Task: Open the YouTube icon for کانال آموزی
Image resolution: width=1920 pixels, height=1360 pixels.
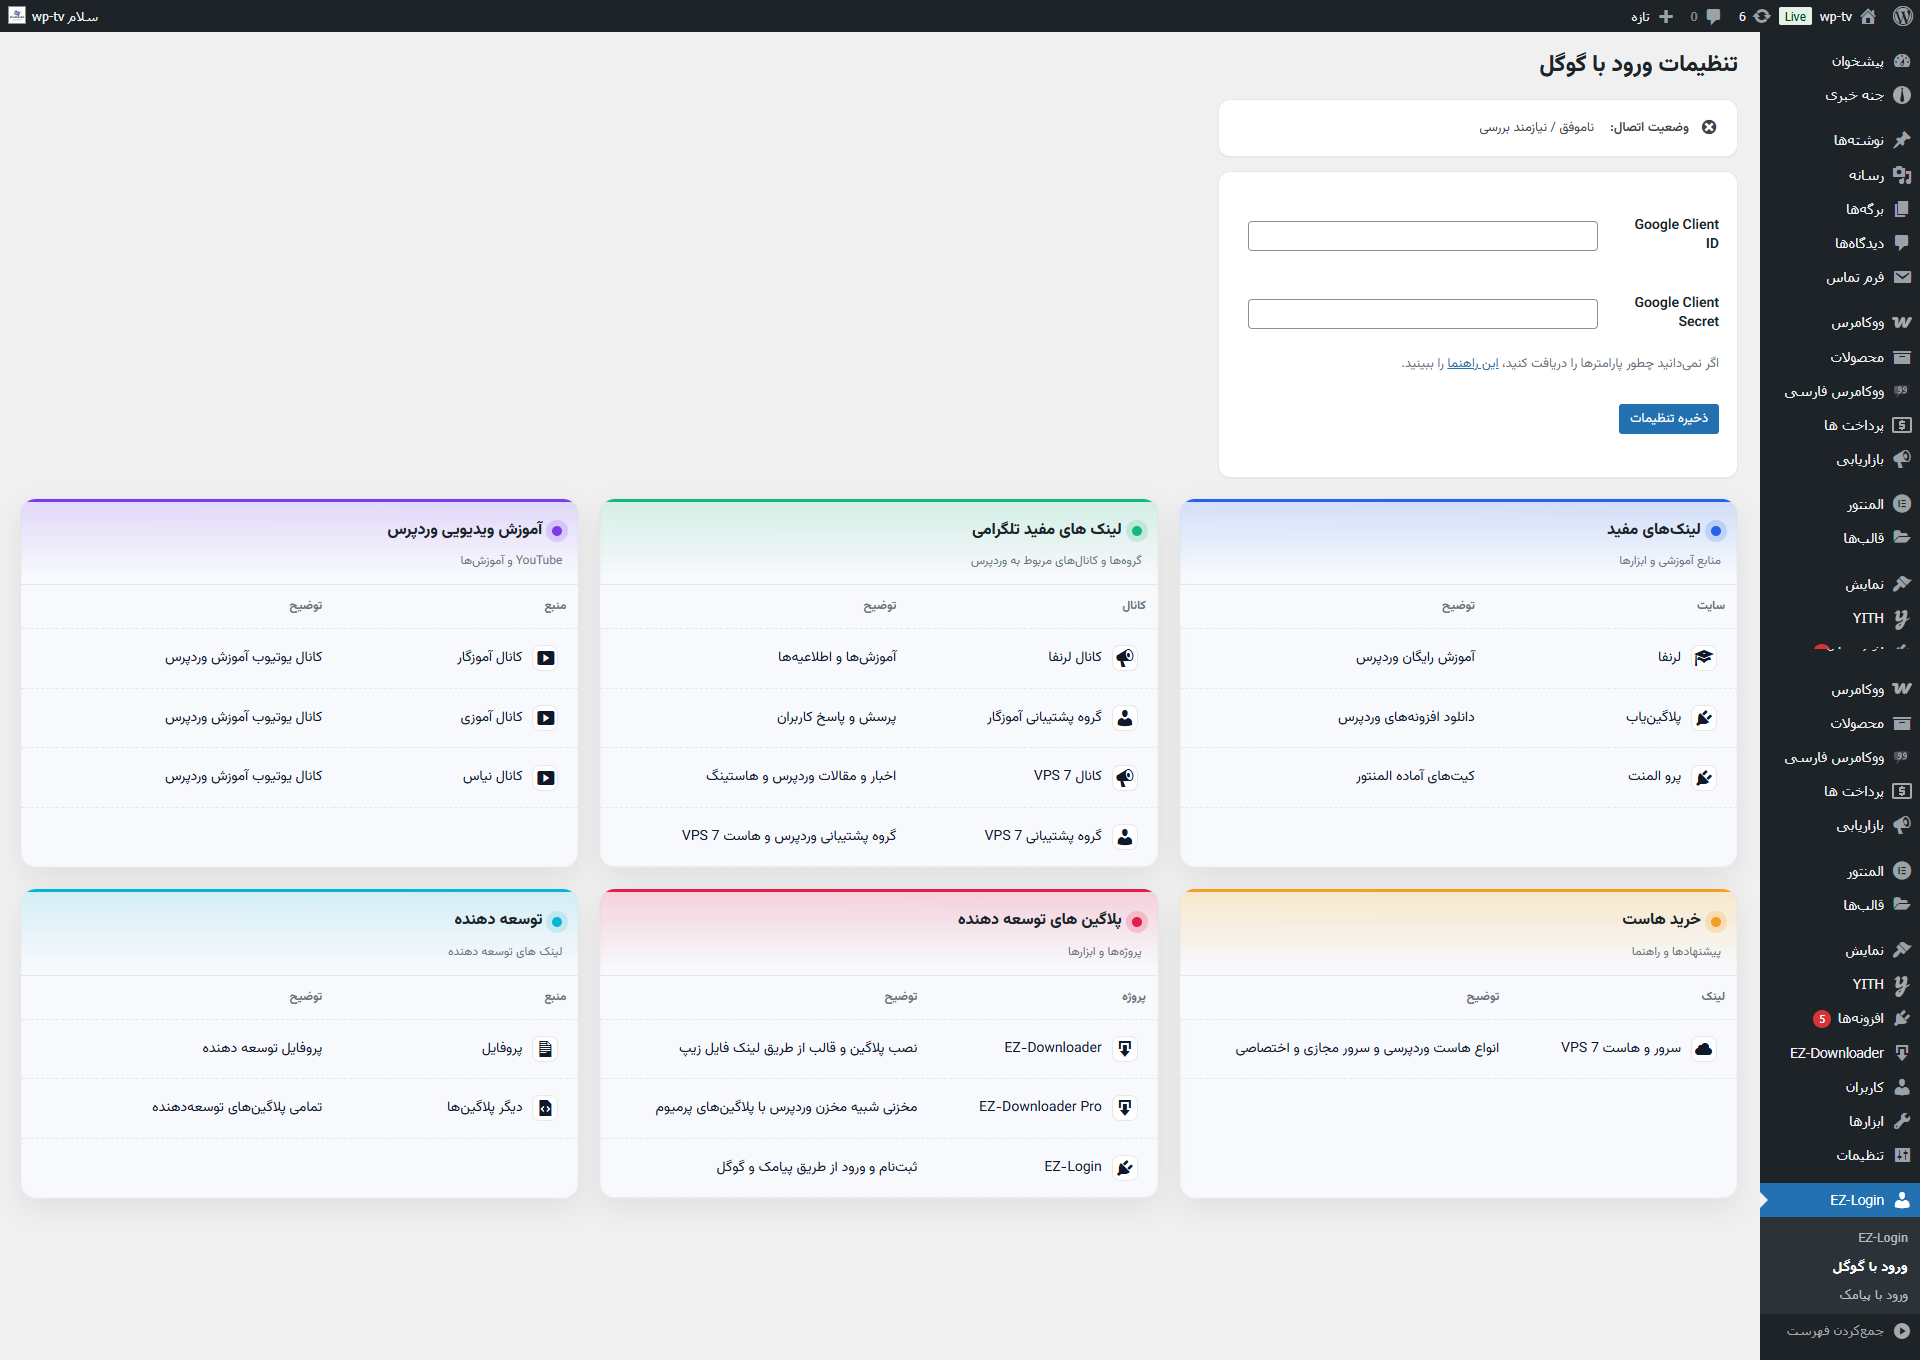Action: 546,717
